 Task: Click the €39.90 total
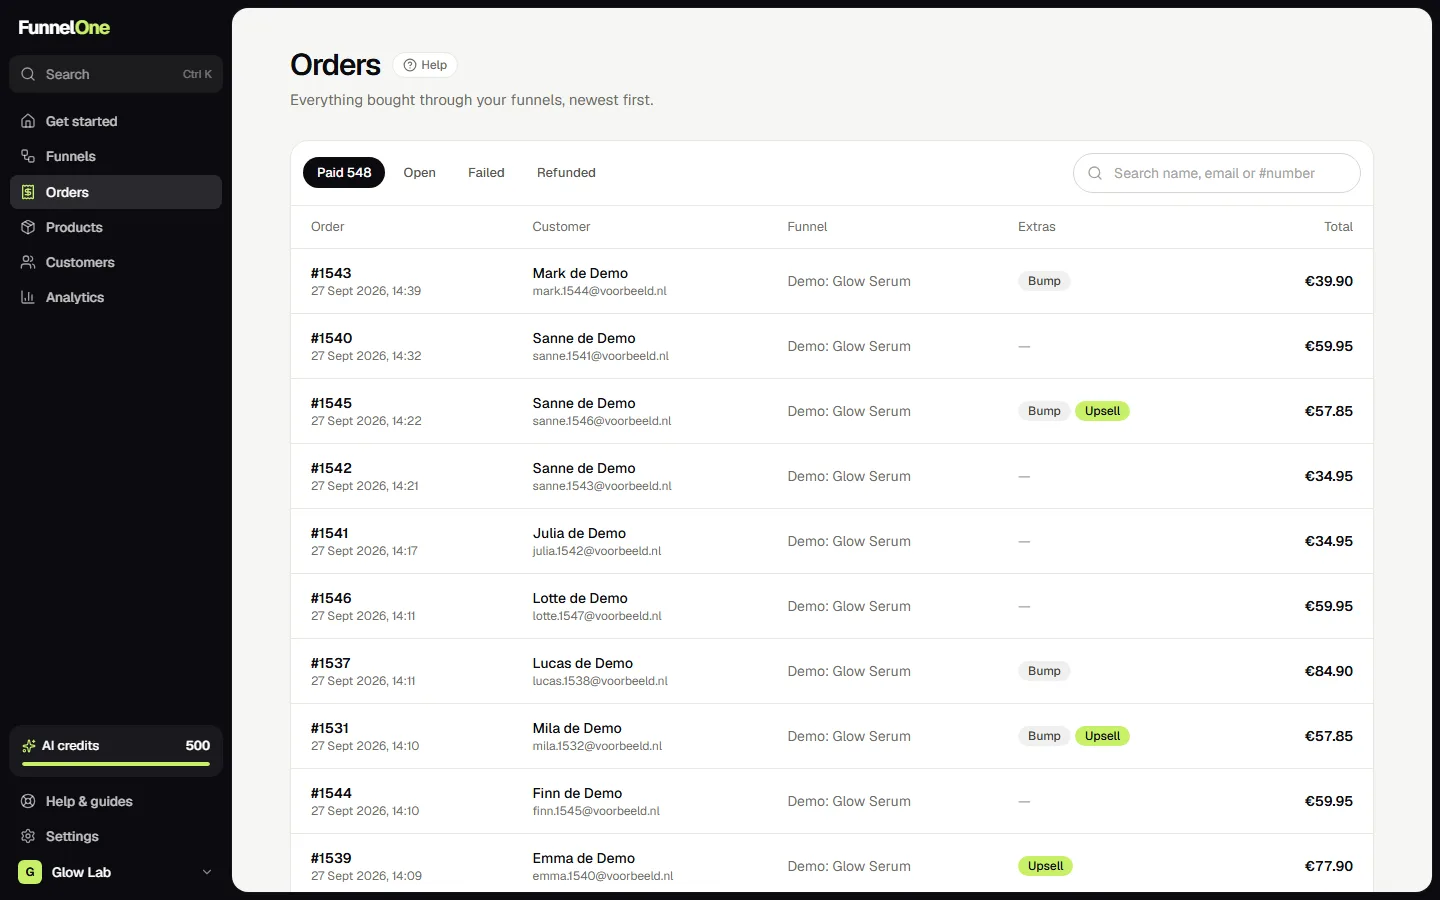point(1328,281)
